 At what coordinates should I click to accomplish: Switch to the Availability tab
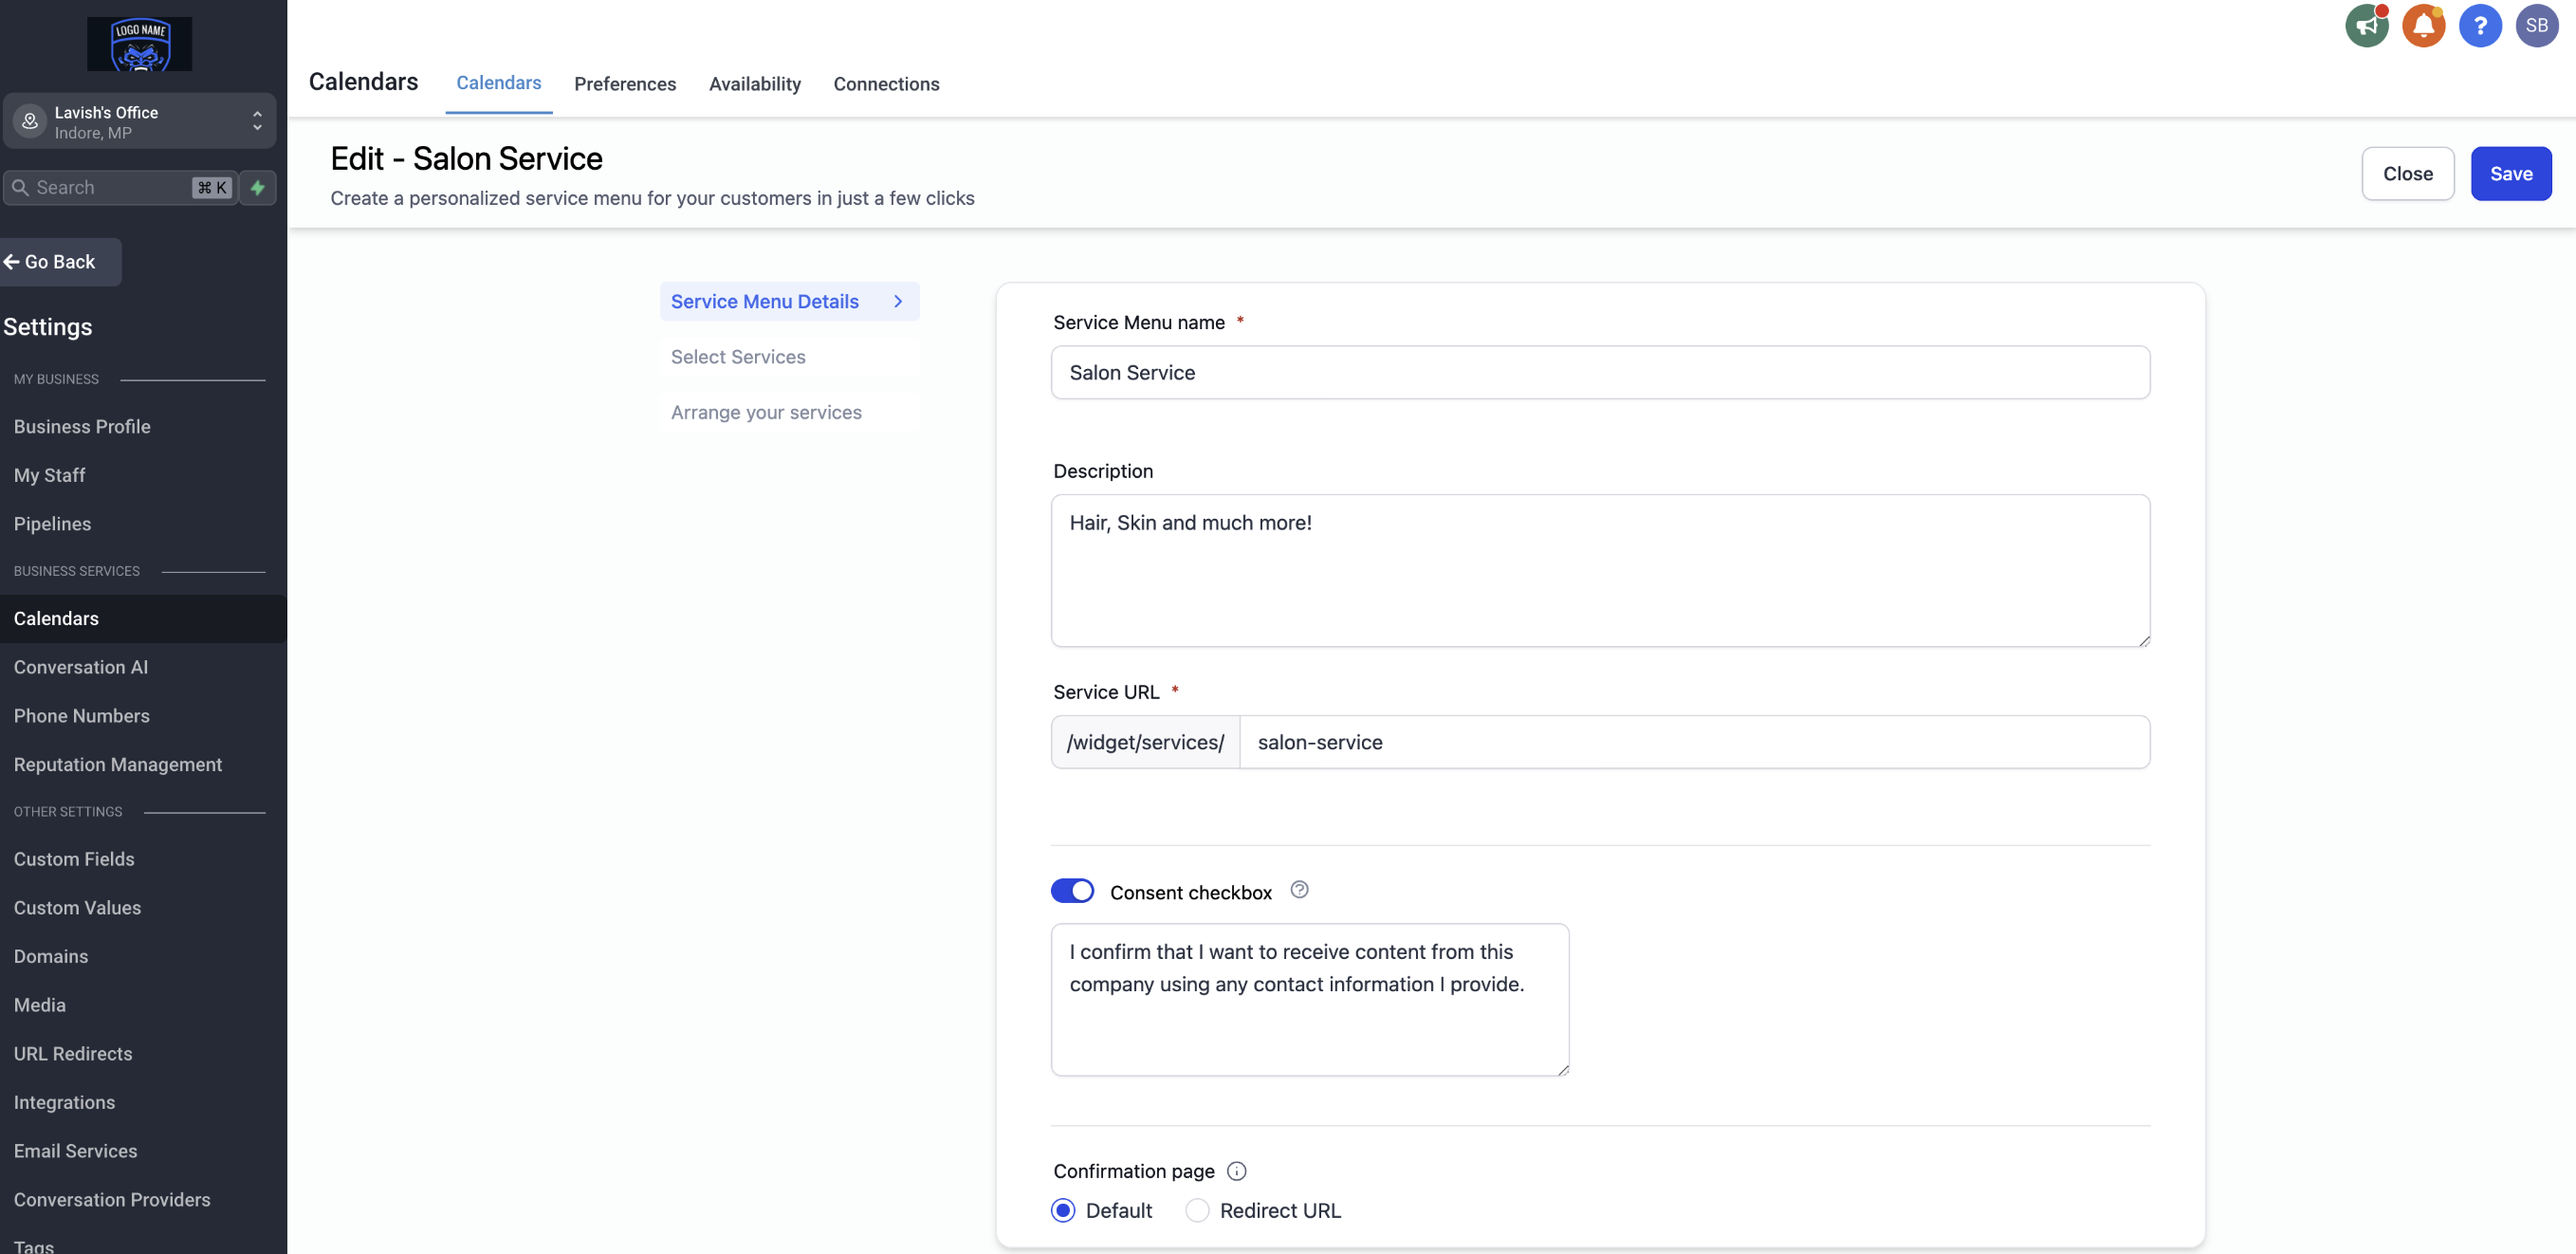coord(754,84)
